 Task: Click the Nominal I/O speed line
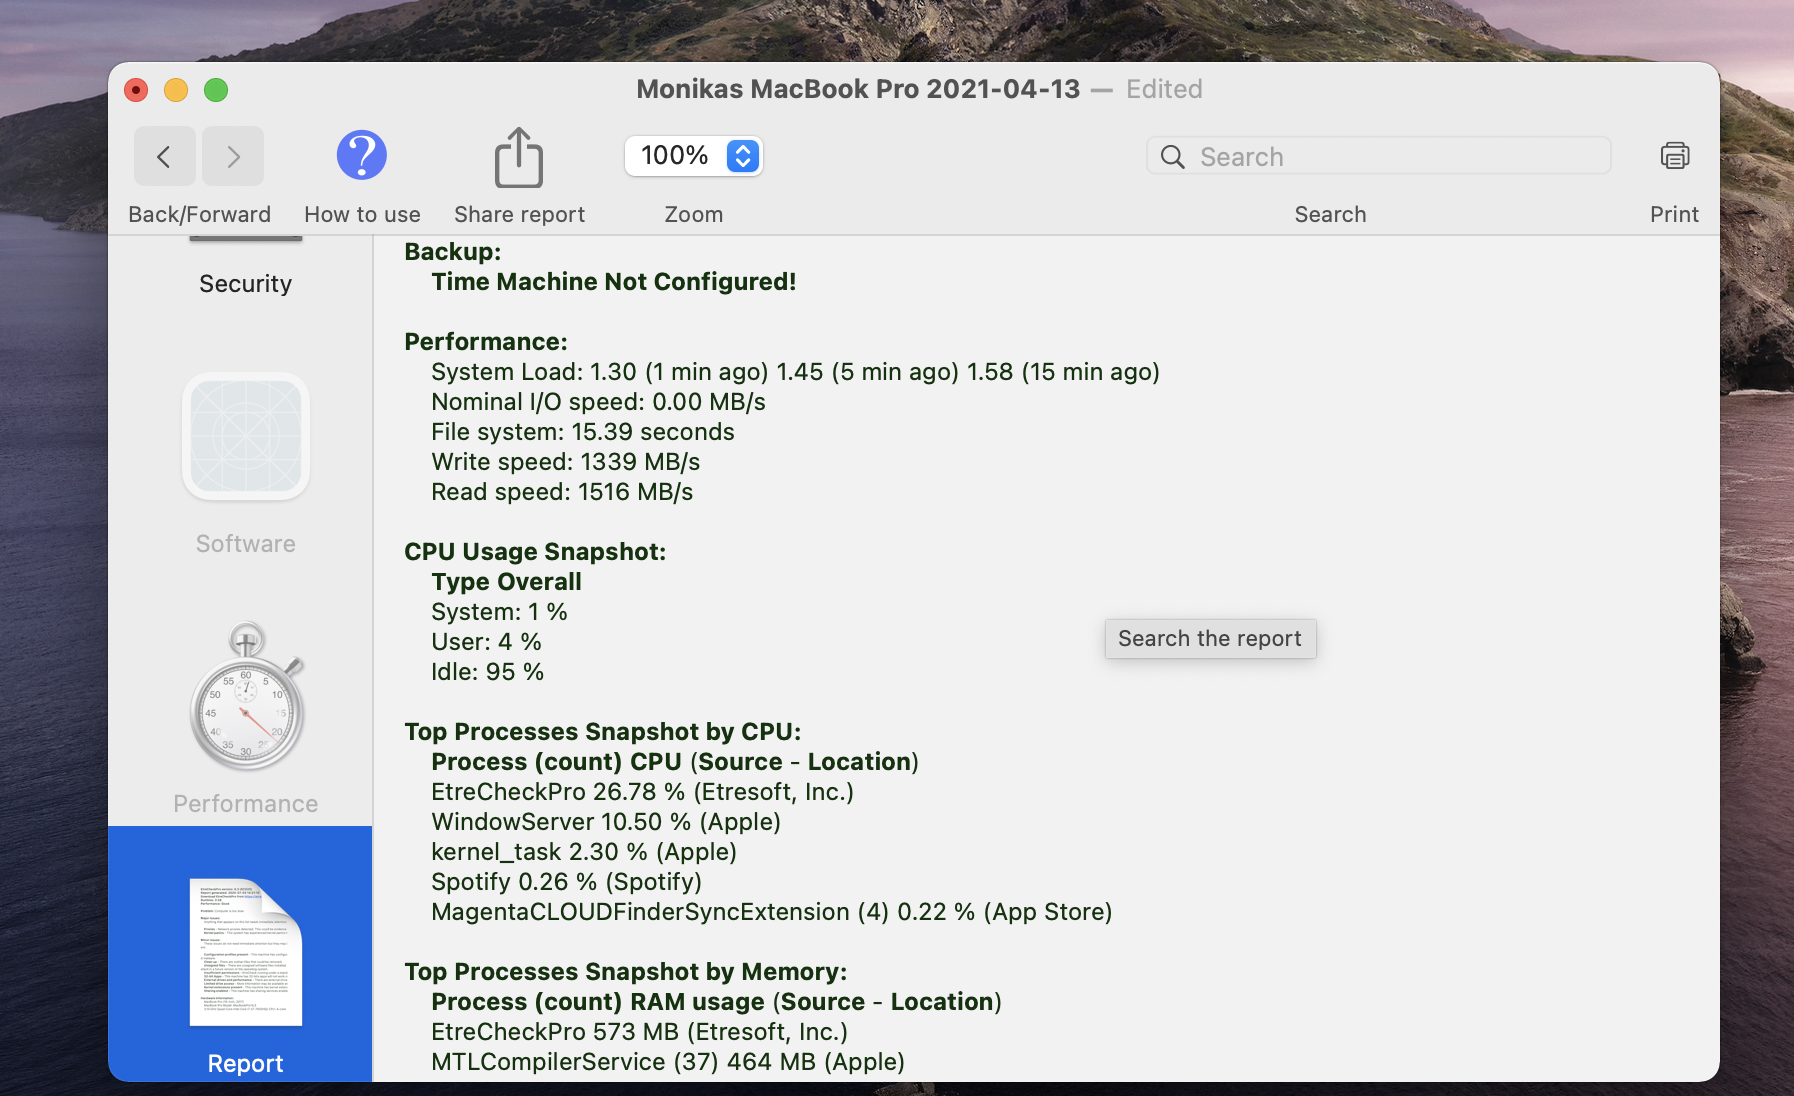(x=599, y=402)
